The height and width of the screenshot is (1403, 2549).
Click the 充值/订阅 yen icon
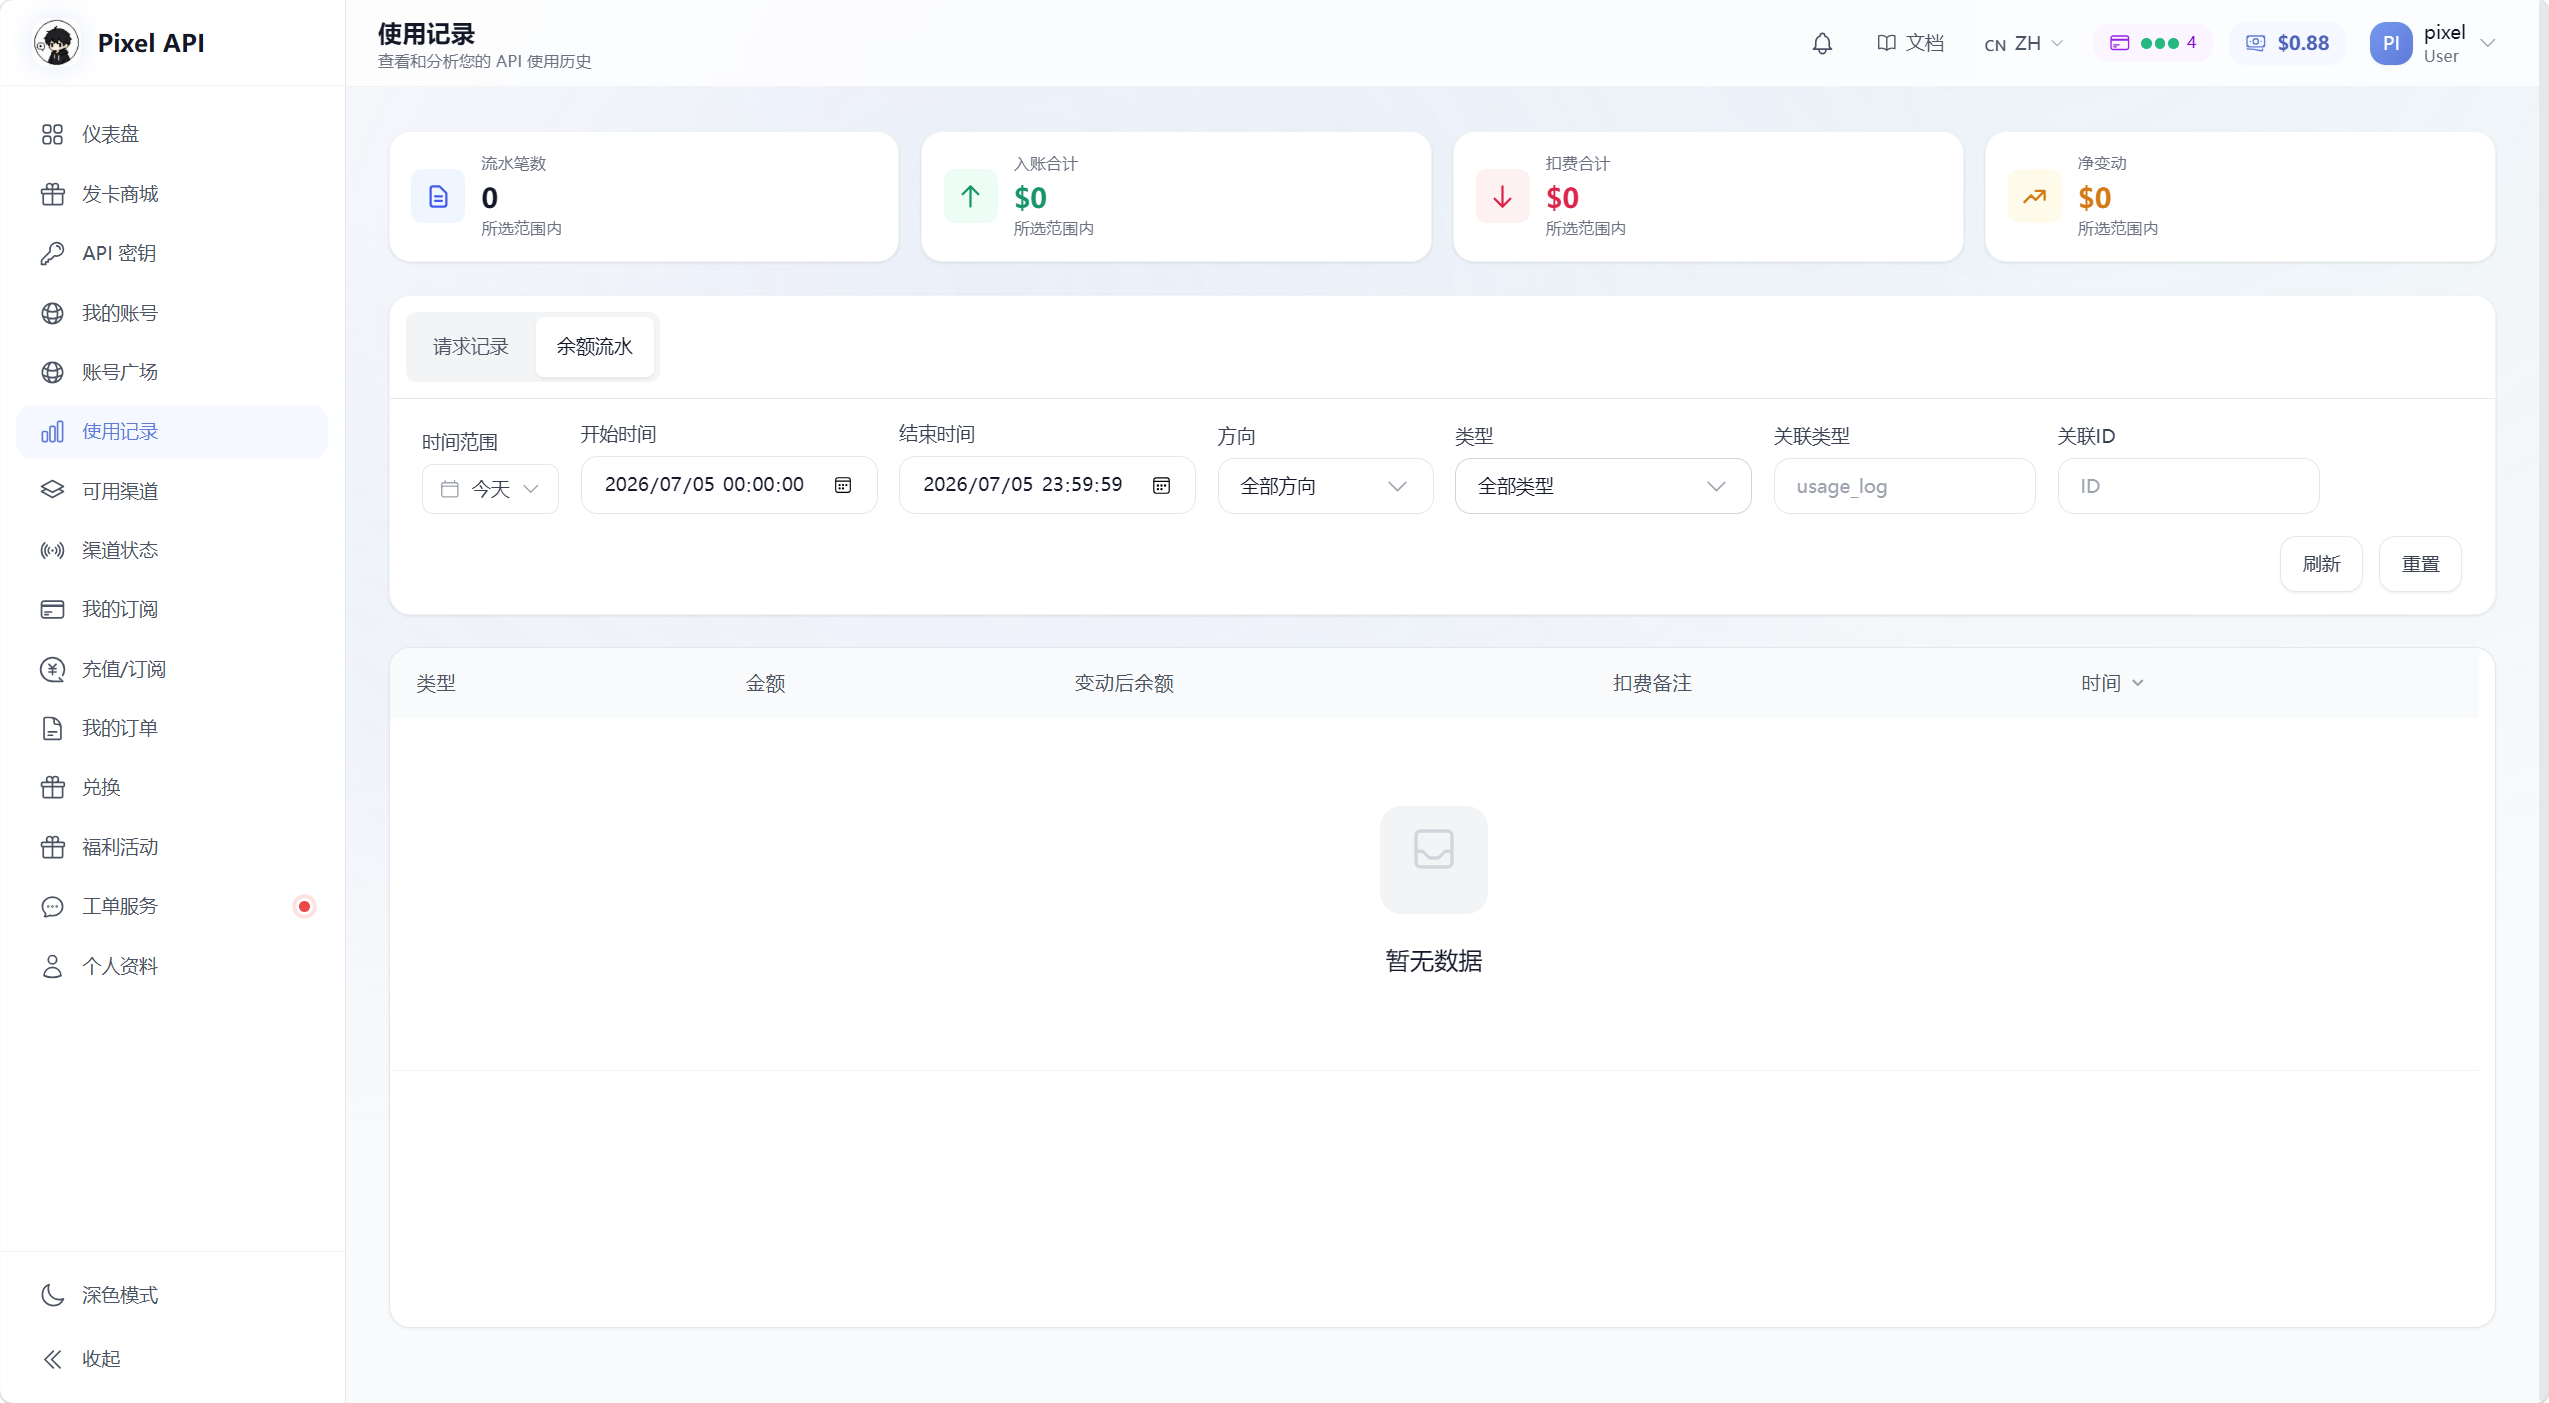[52, 669]
